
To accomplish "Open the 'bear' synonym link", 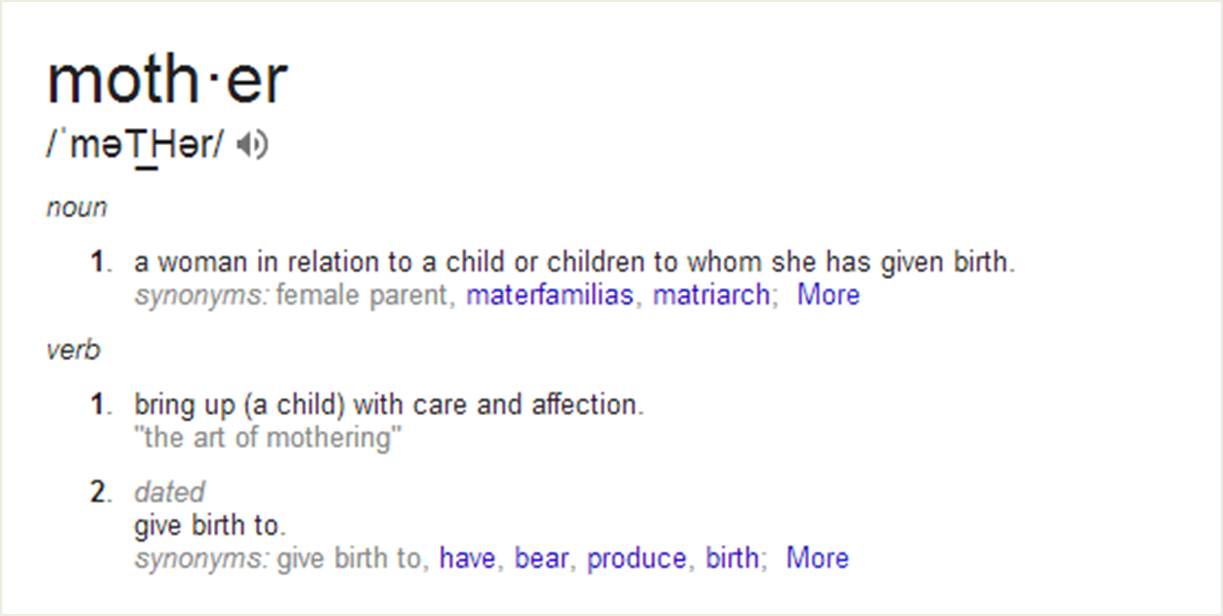I will click(x=541, y=558).
